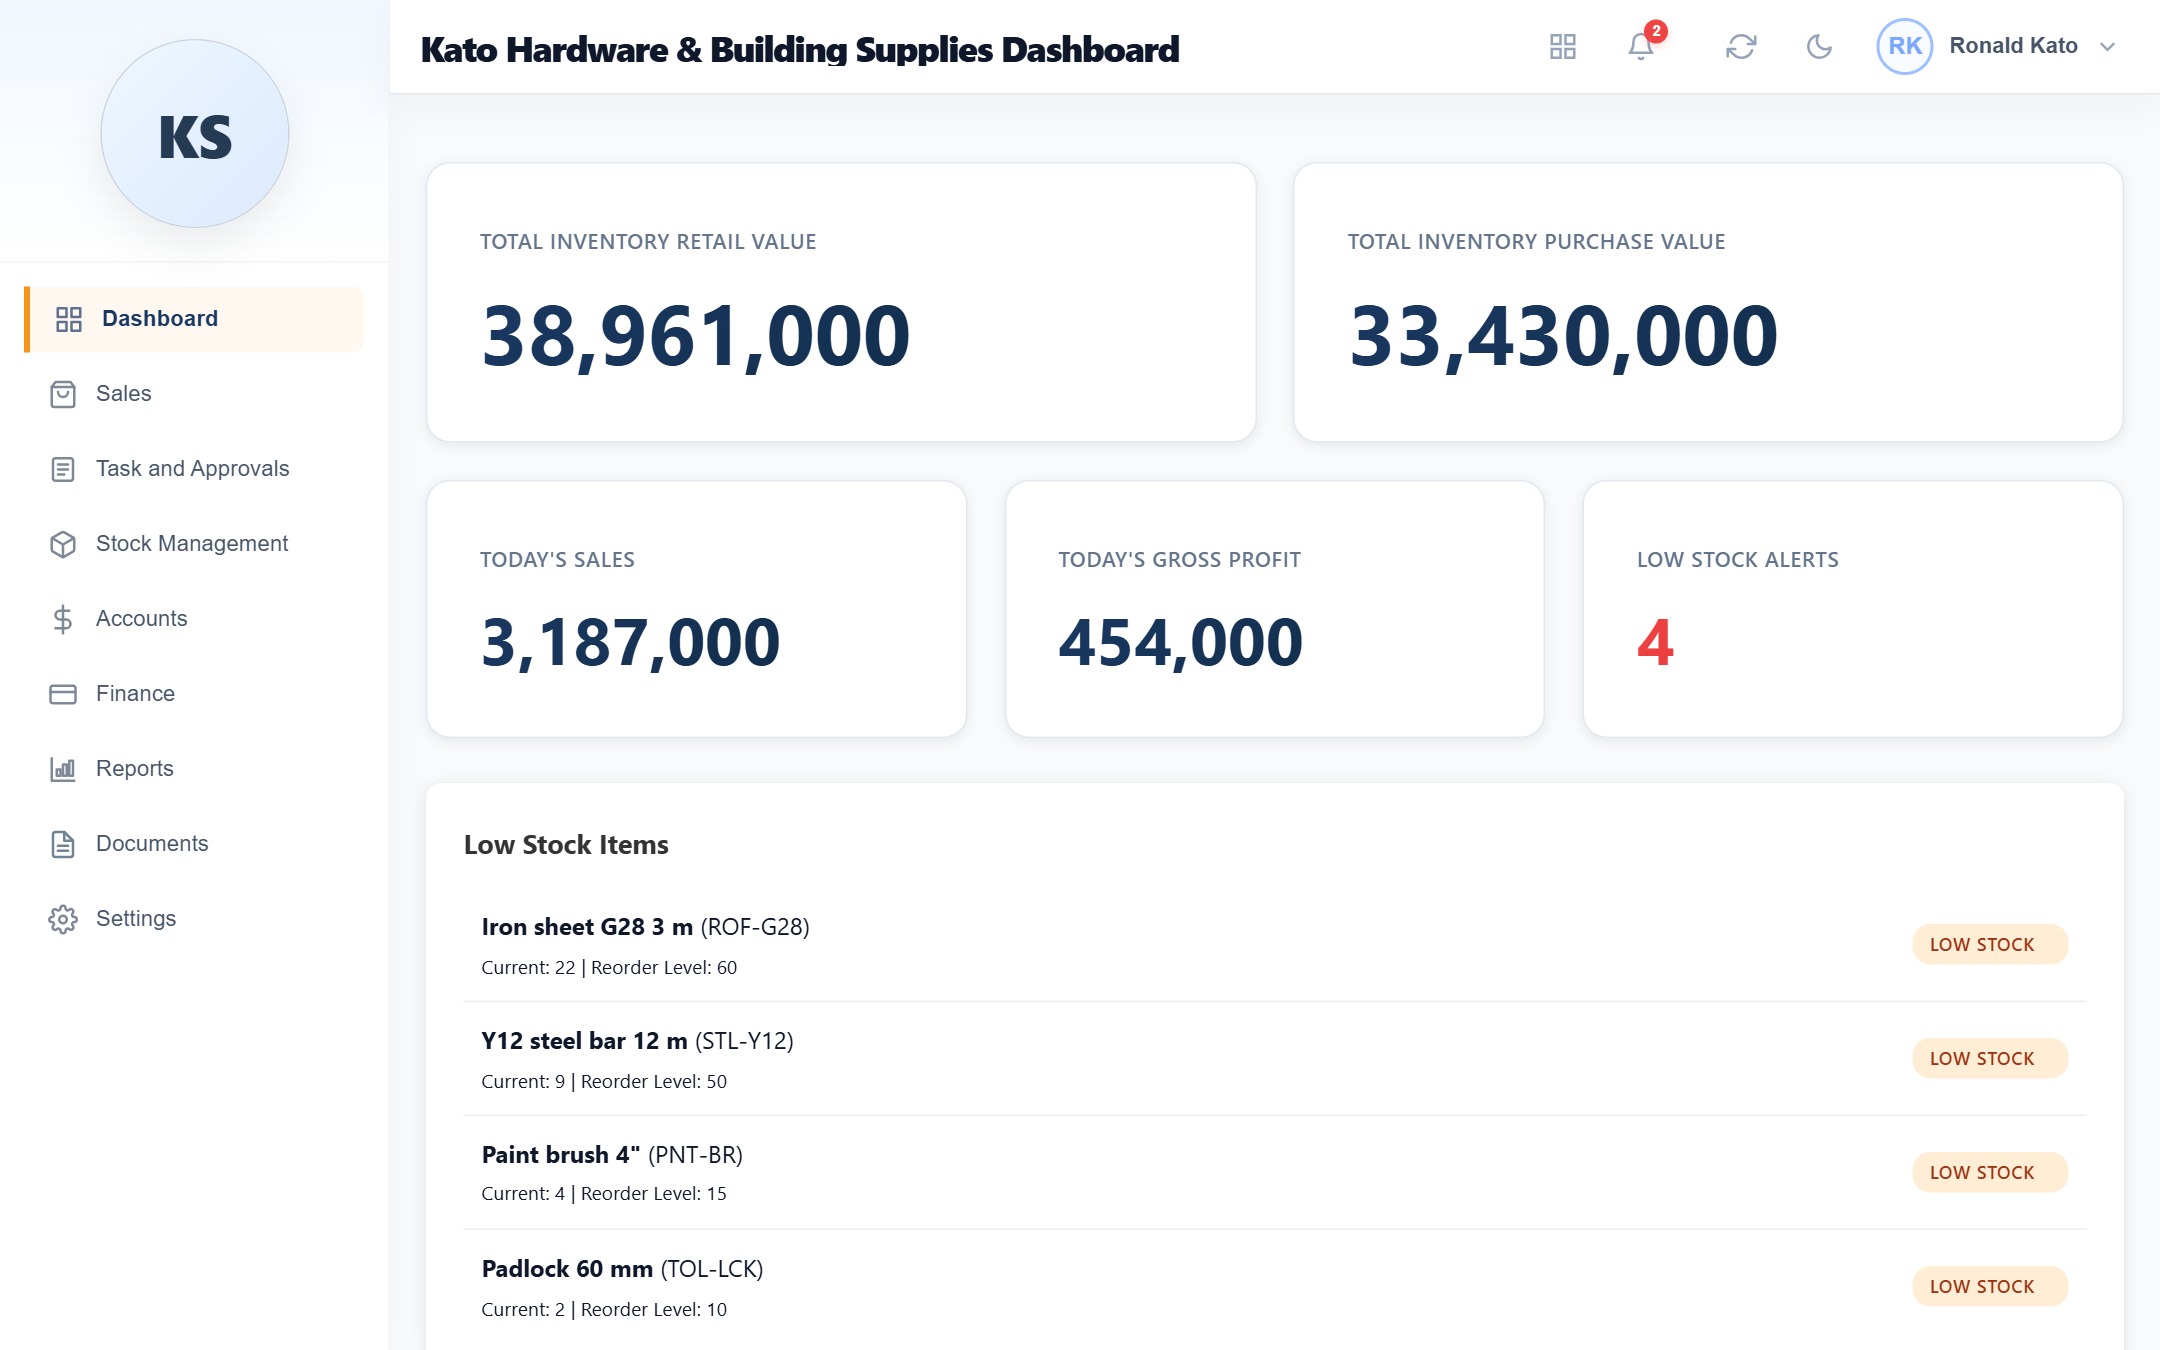The width and height of the screenshot is (2160, 1350).
Task: Click LOW STOCK badge for Padlock
Action: [1990, 1287]
